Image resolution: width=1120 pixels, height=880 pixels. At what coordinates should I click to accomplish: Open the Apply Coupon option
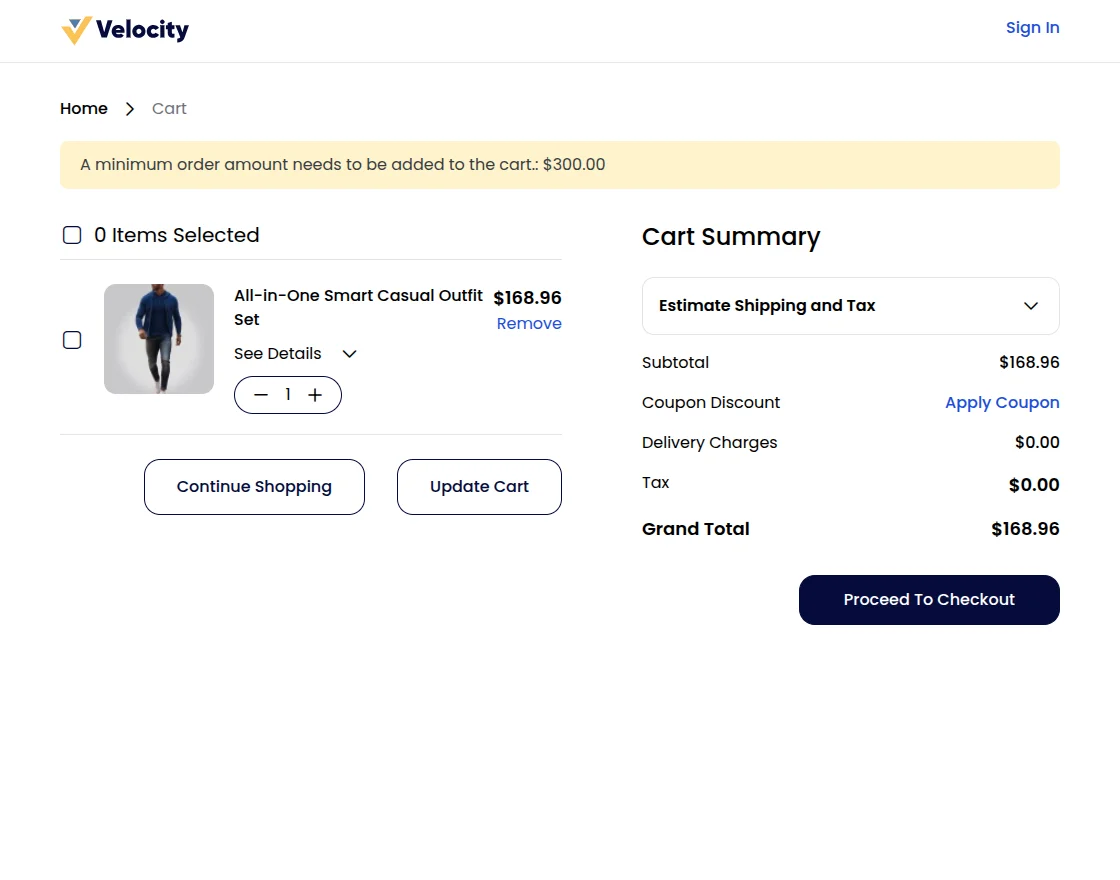(1002, 402)
